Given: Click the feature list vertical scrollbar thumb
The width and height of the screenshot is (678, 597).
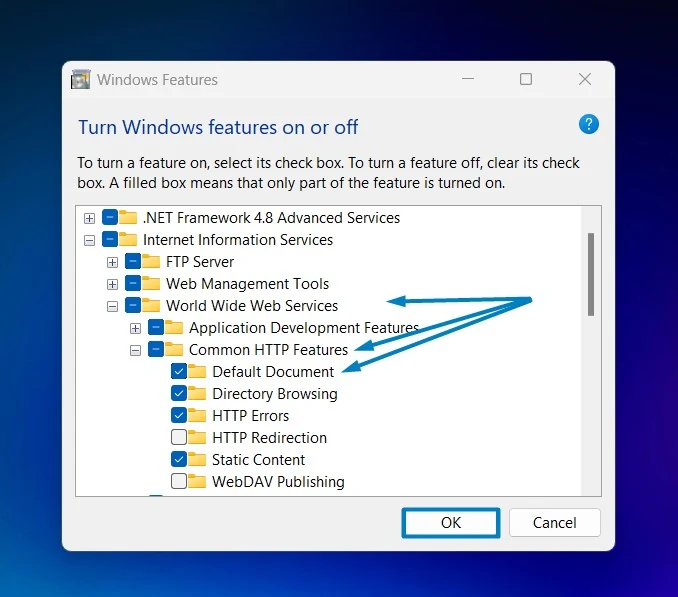Looking at the screenshot, I should [x=591, y=275].
